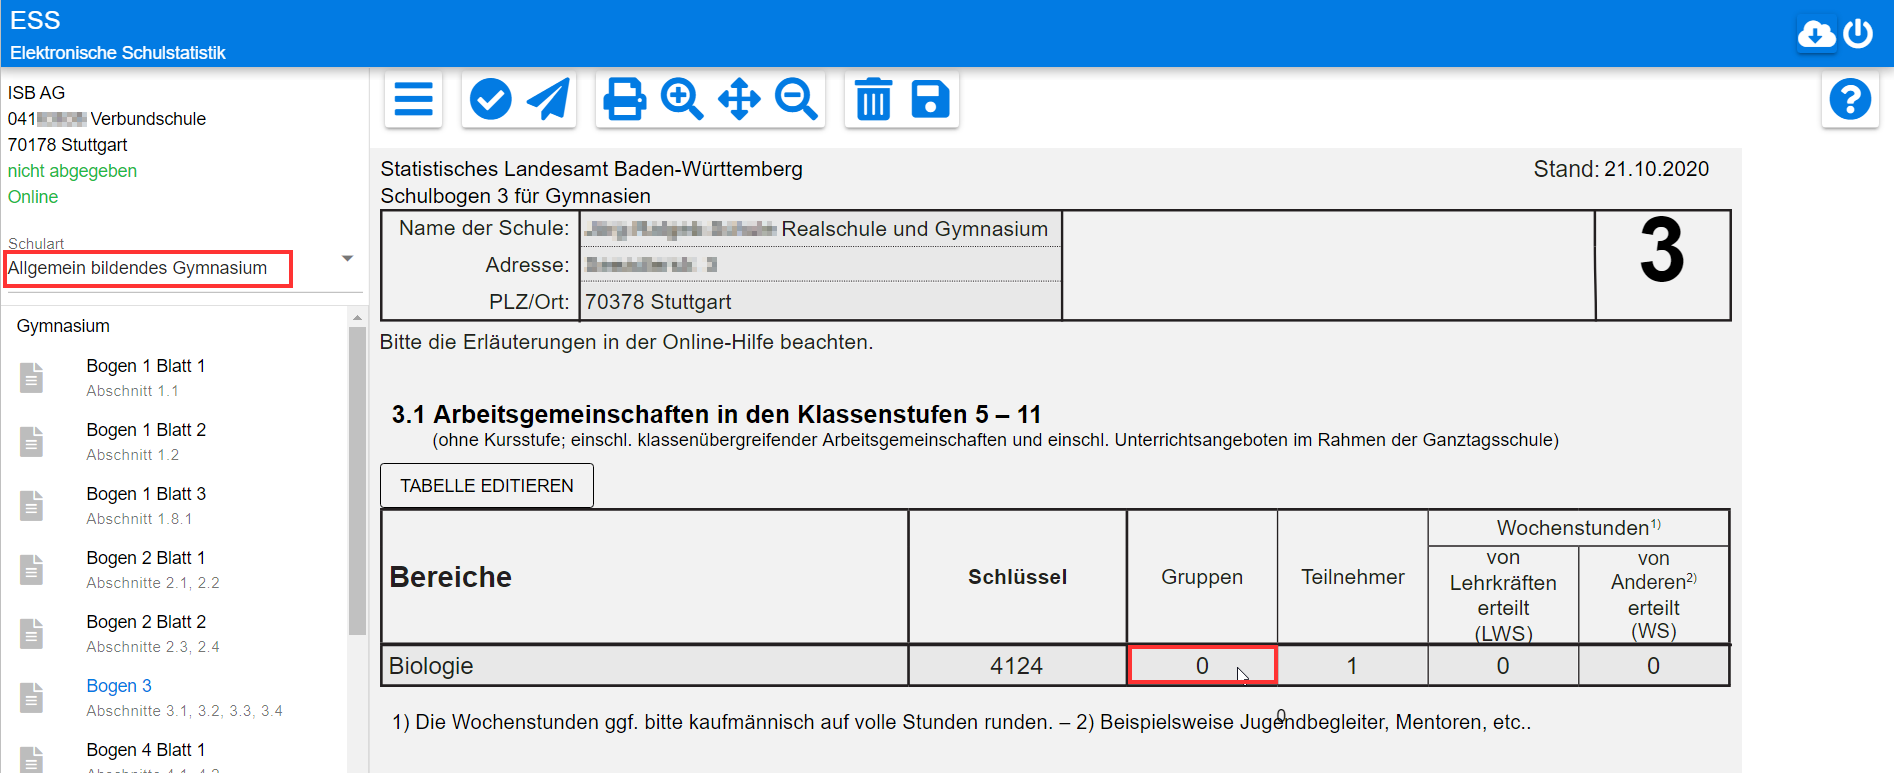Click the cloud download icon in the header
This screenshot has height=773, width=1894.
pyautogui.click(x=1816, y=34)
